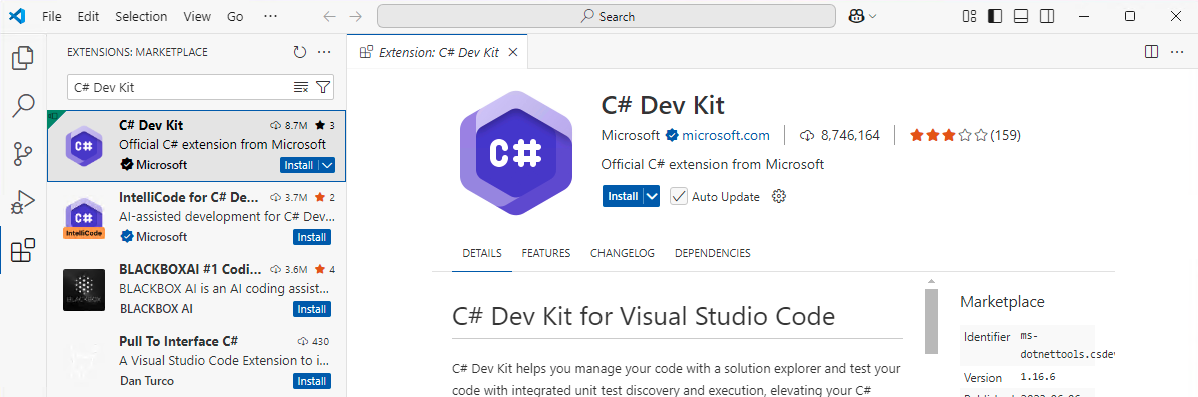The width and height of the screenshot is (1198, 397).
Task: Select the Extension: C# Dev Kit tab
Action: click(437, 52)
